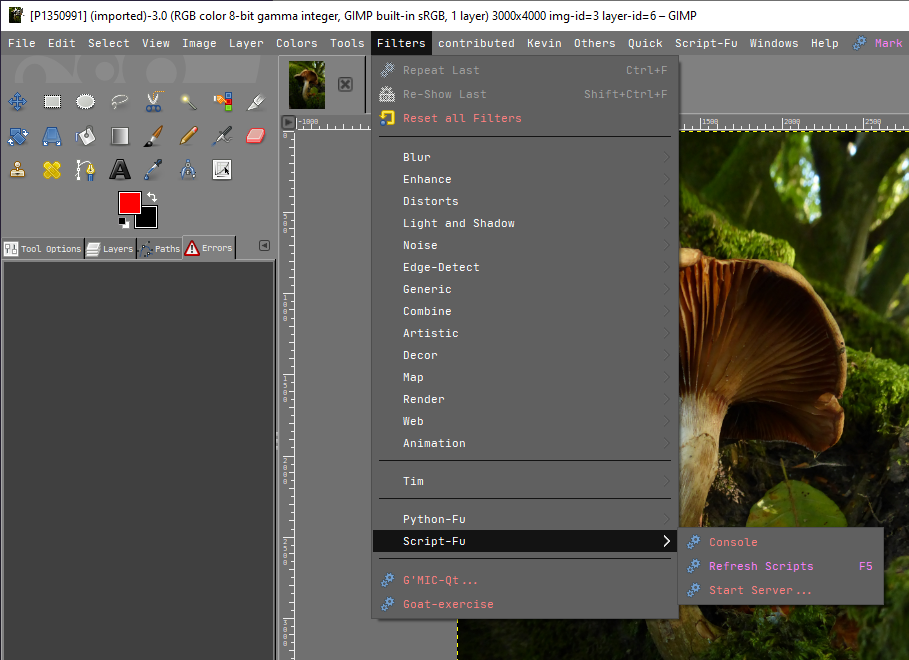Choose the Gradient tool

119,136
